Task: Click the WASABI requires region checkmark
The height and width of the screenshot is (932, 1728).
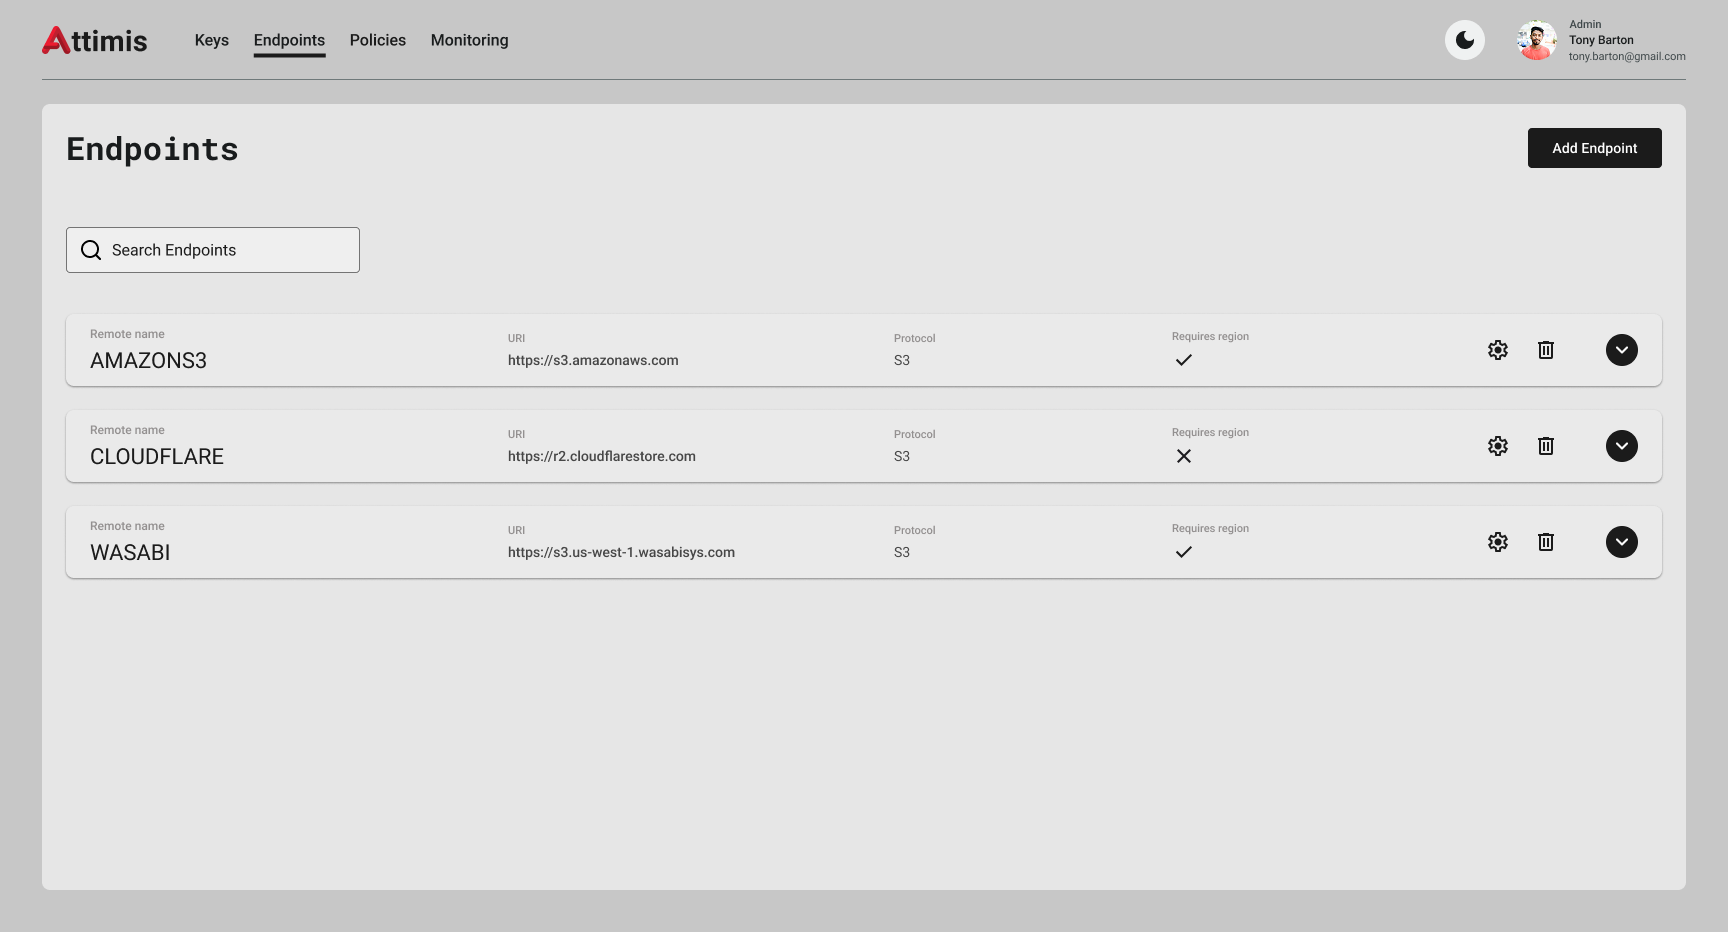Action: click(x=1183, y=552)
